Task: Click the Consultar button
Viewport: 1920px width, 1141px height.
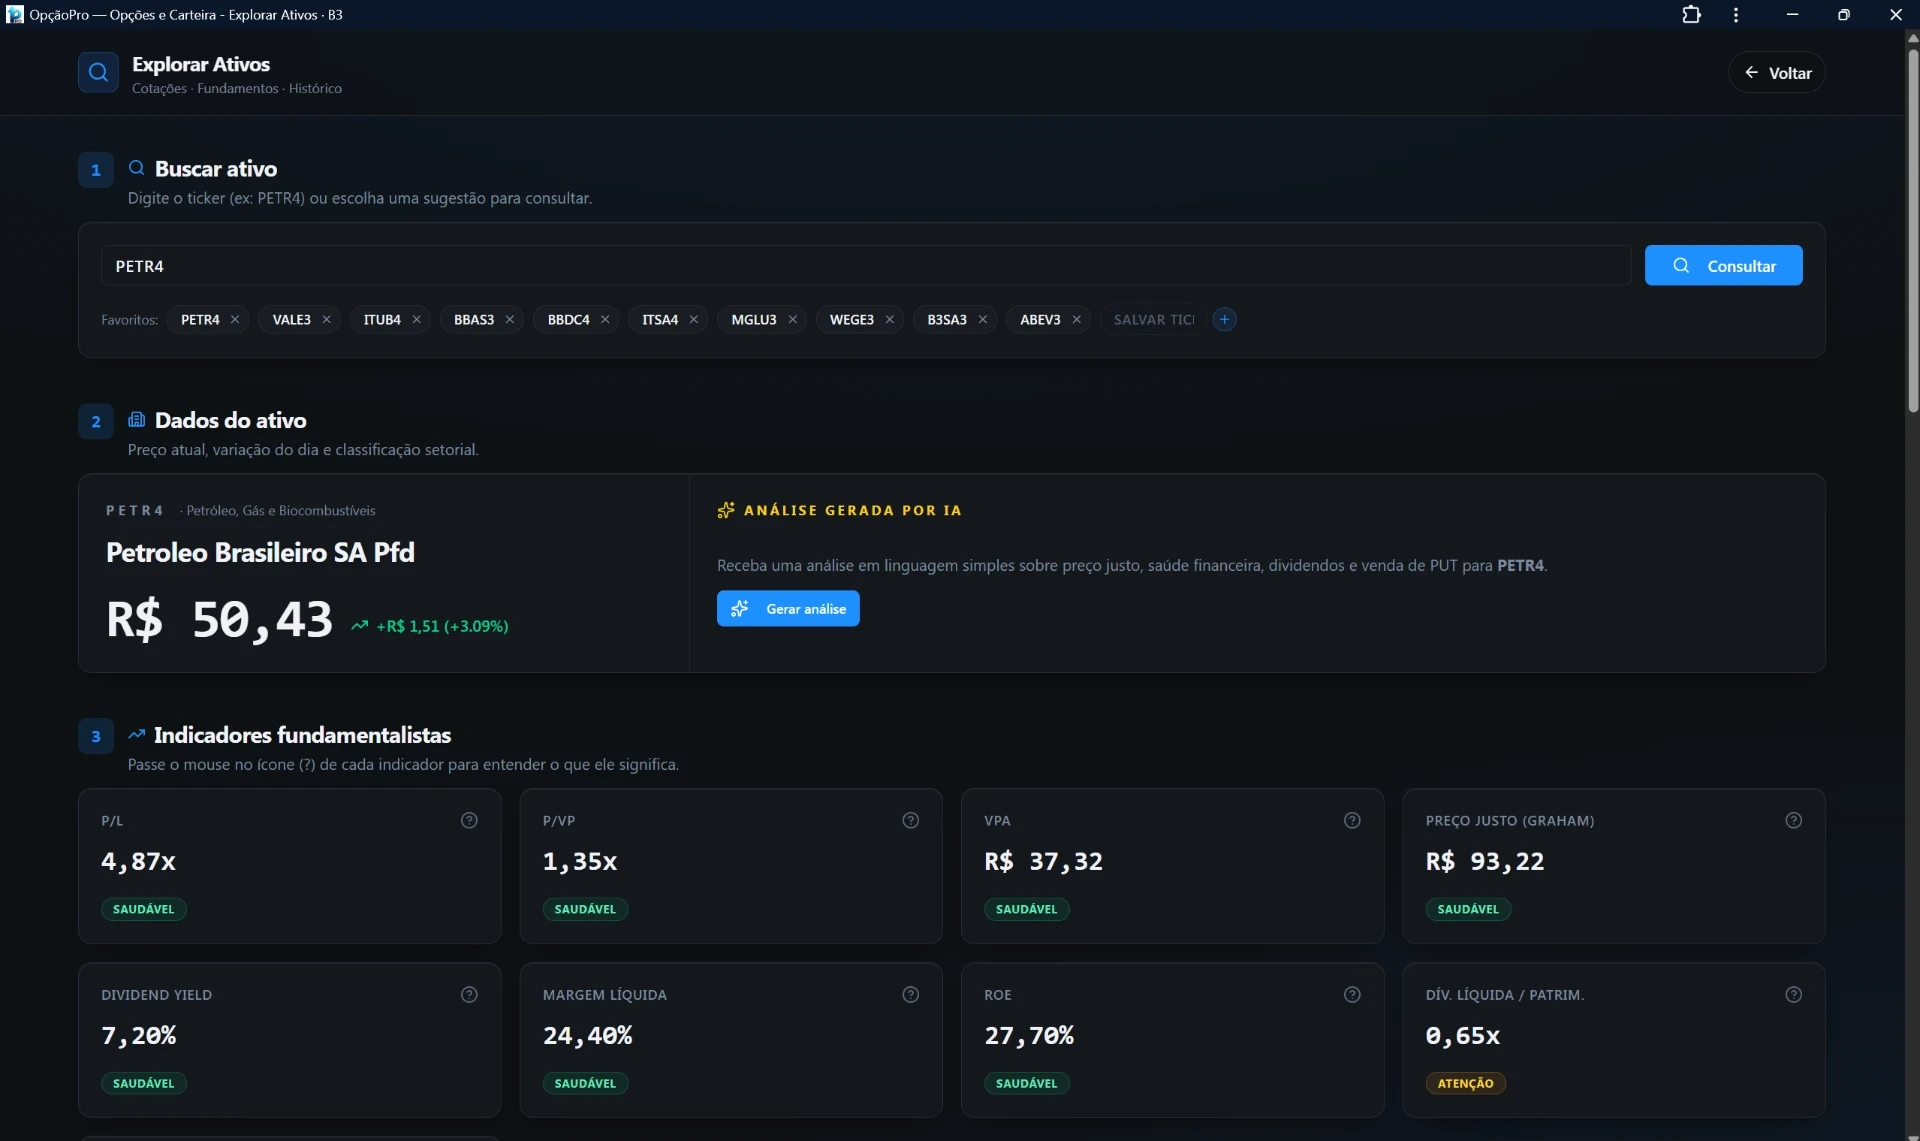Action: click(x=1724, y=266)
